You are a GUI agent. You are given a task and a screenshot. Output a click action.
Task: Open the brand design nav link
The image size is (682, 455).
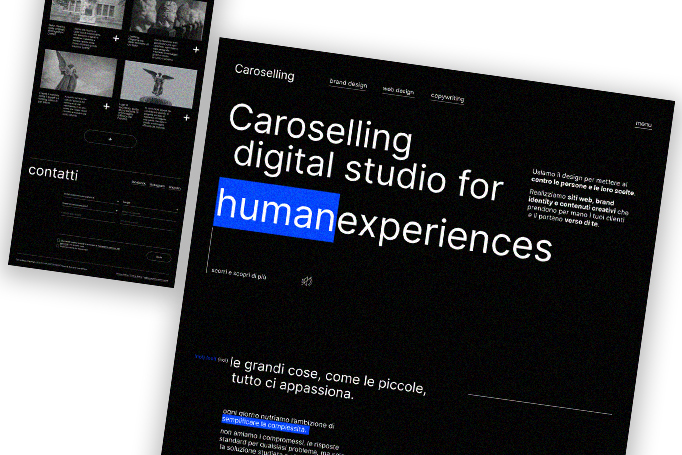(x=348, y=84)
